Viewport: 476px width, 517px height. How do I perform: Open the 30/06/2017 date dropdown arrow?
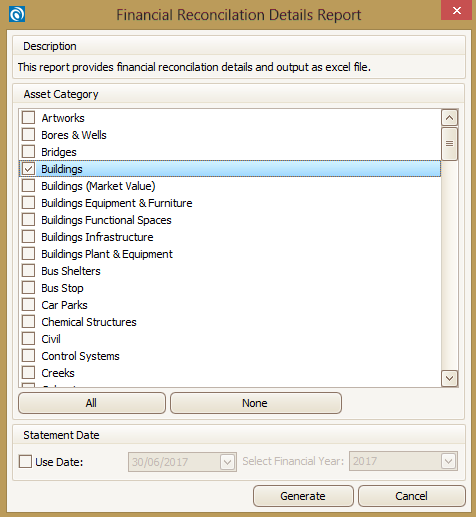[228, 462]
